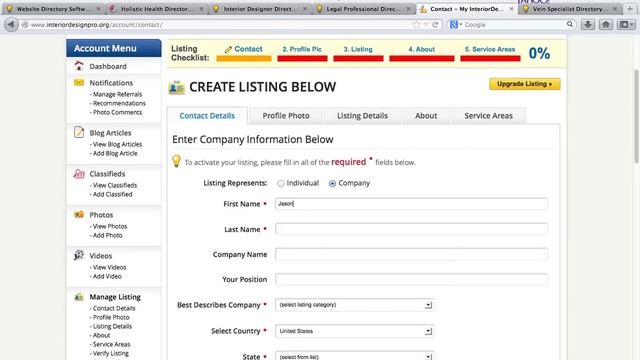The height and width of the screenshot is (360, 640).
Task: Open the State dropdown list
Action: click(354, 356)
